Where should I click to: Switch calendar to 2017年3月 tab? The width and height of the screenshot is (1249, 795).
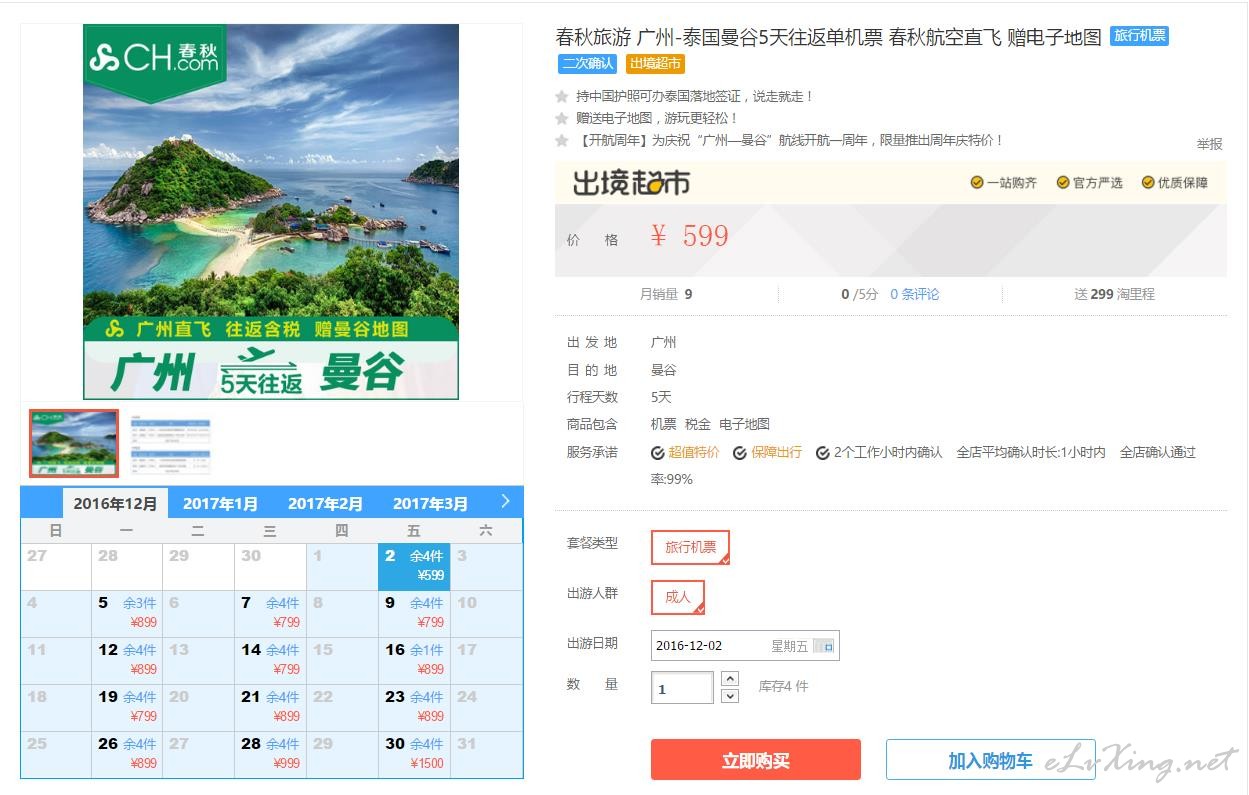pos(430,504)
